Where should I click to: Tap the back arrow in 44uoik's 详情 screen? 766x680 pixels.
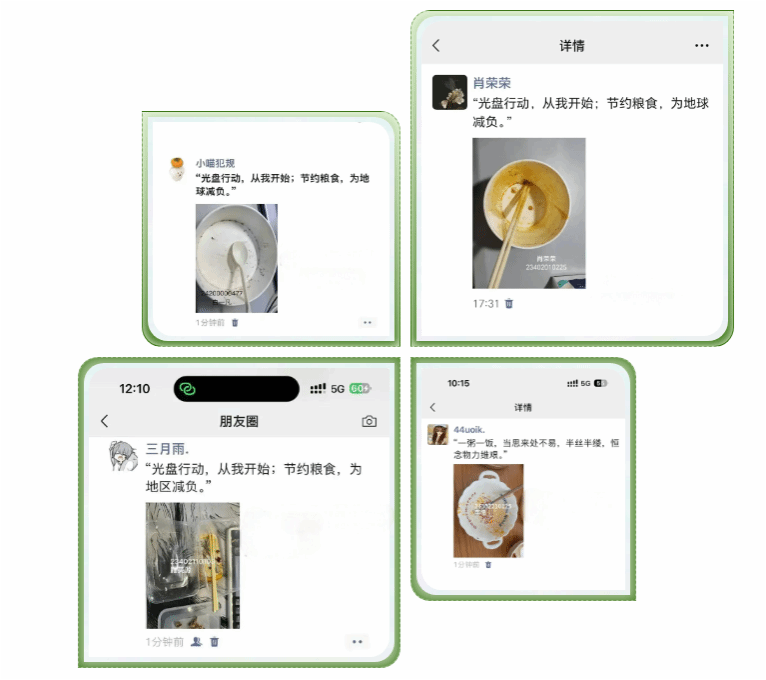point(433,407)
